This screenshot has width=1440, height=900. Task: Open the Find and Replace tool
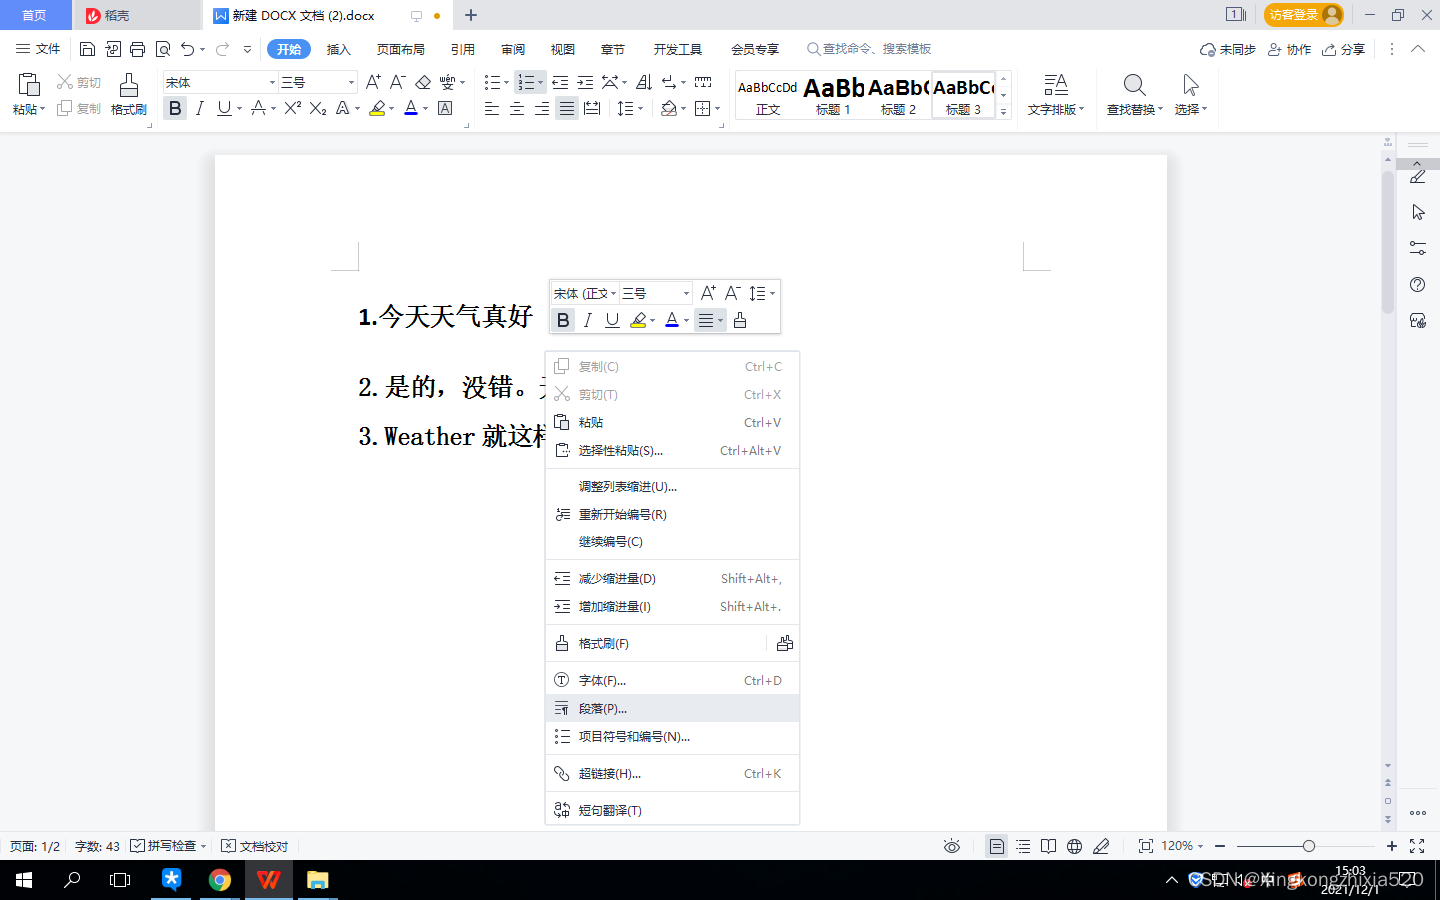pos(1132,95)
